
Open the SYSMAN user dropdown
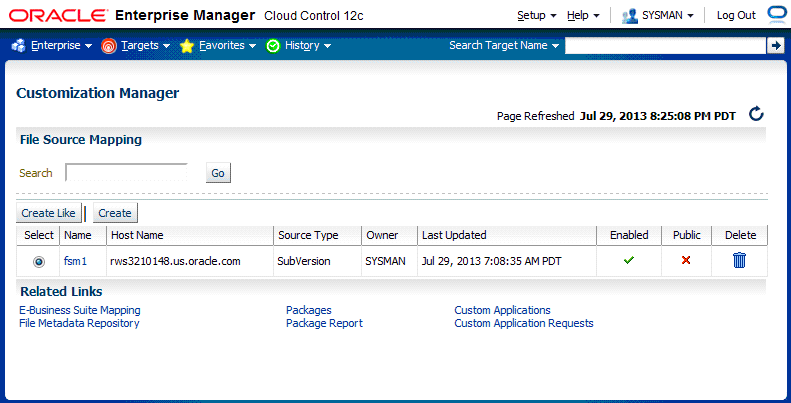(x=668, y=16)
